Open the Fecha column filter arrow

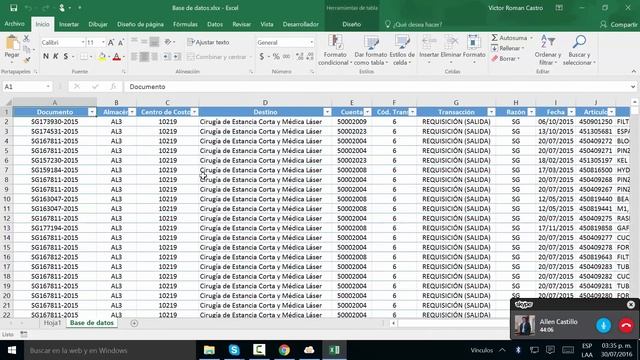[x=571, y=112]
